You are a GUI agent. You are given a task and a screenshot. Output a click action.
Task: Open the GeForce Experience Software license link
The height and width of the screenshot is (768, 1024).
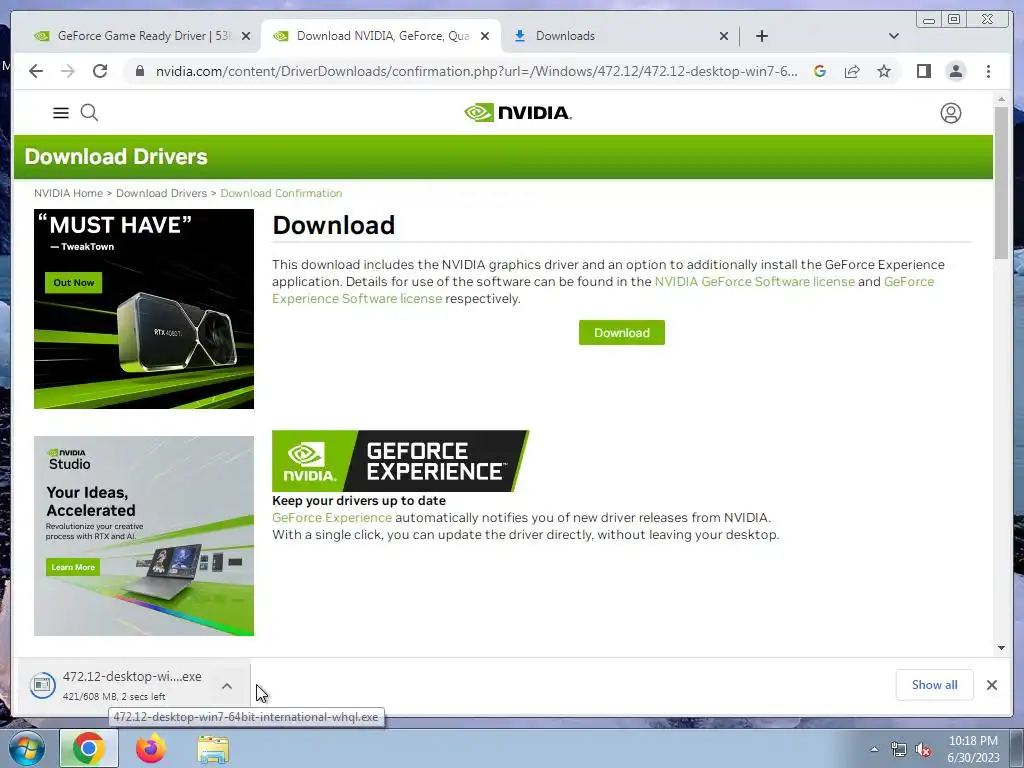coord(357,298)
